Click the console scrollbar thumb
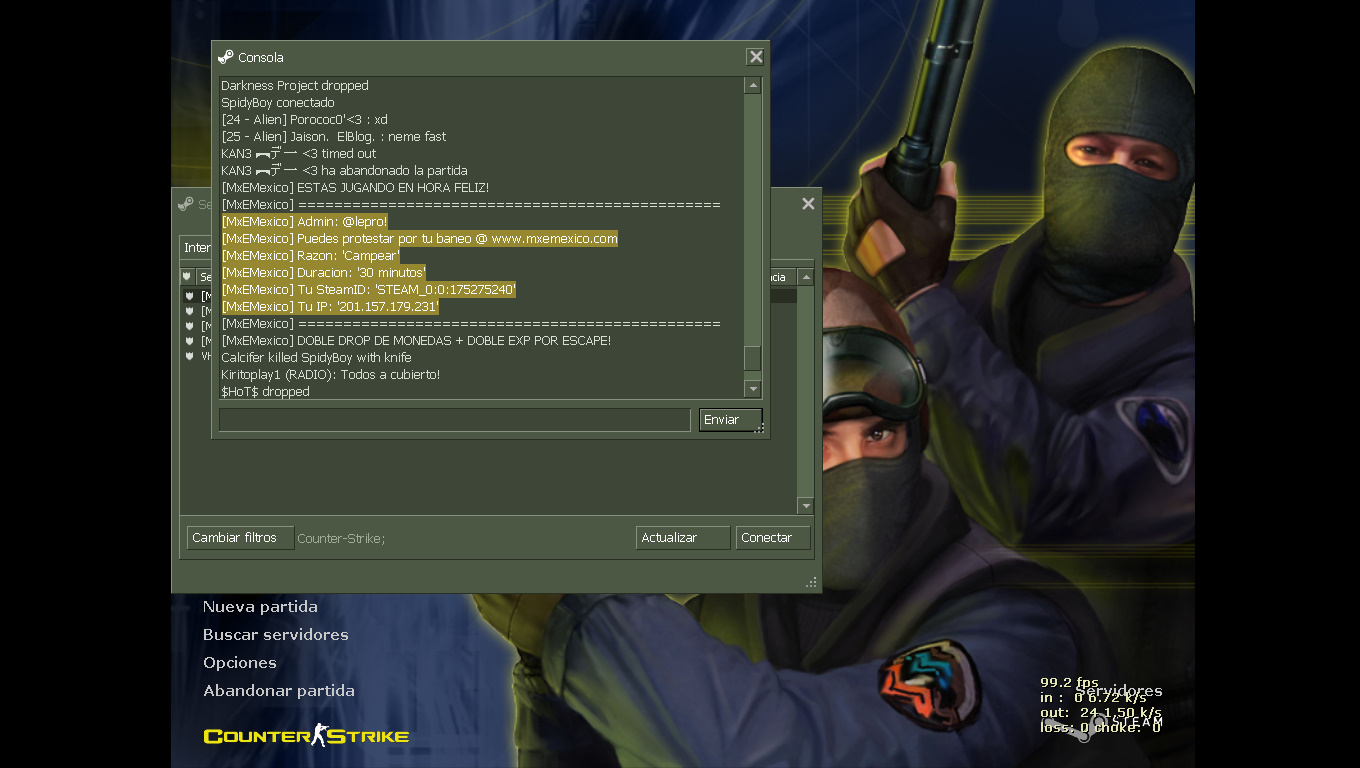Viewport: 1360px width, 768px height. point(753,358)
